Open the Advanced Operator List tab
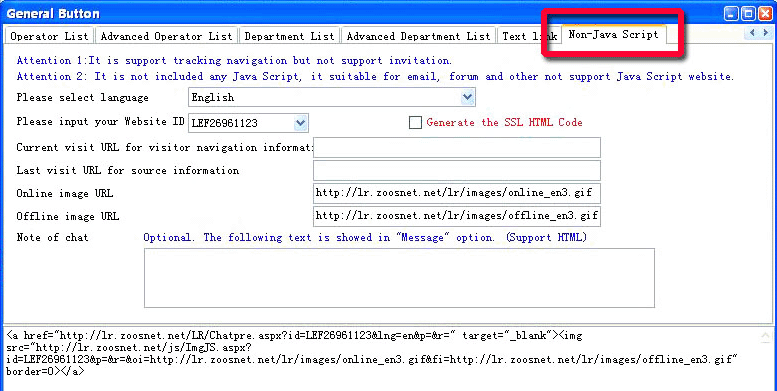 pyautogui.click(x=166, y=36)
